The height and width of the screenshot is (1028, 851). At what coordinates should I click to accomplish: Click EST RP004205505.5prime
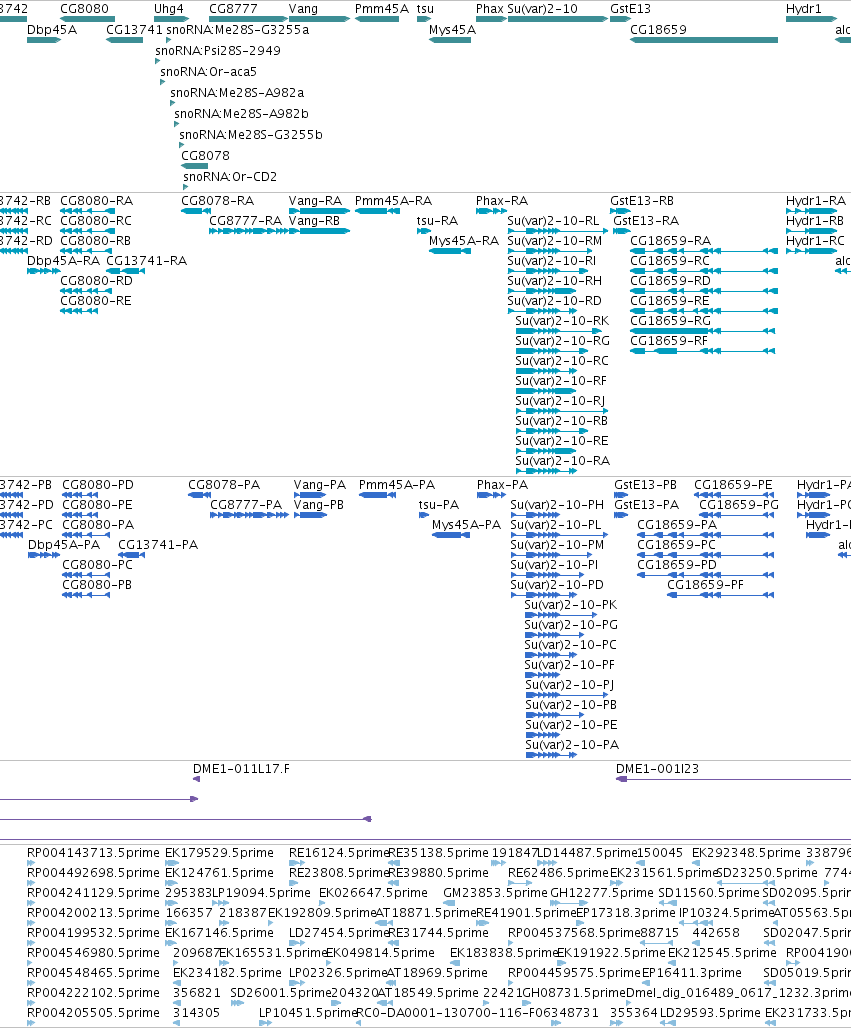(x=93, y=1012)
